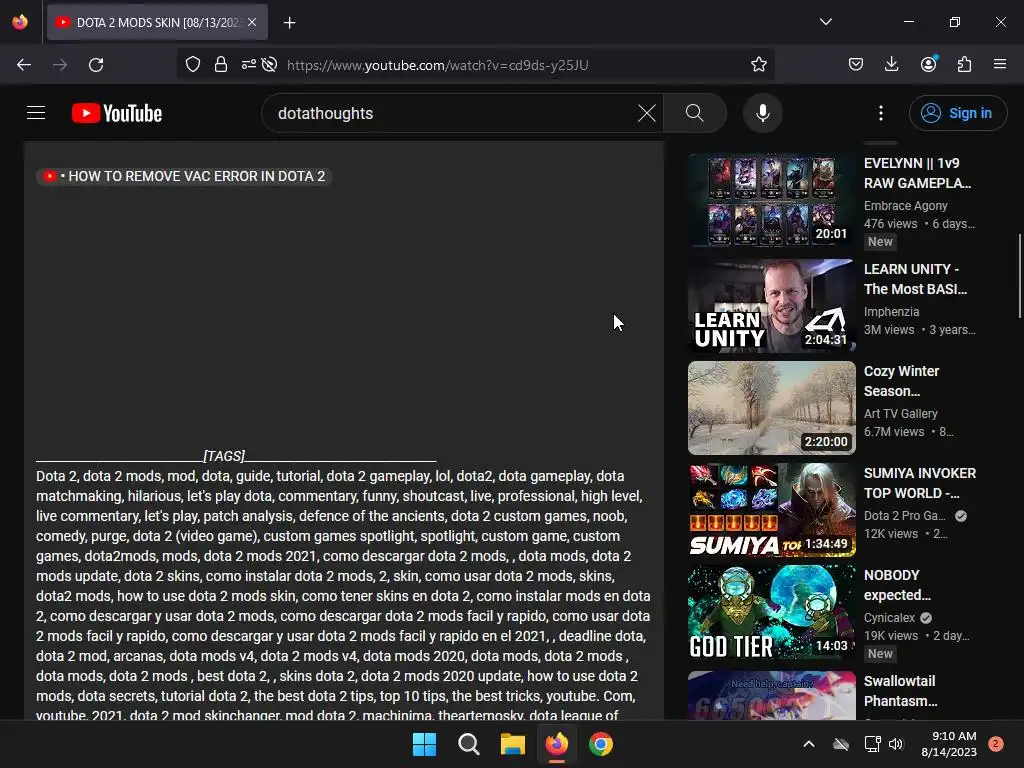Show hidden tray icons chevron
Viewport: 1024px width, 768px height.
(x=808, y=744)
